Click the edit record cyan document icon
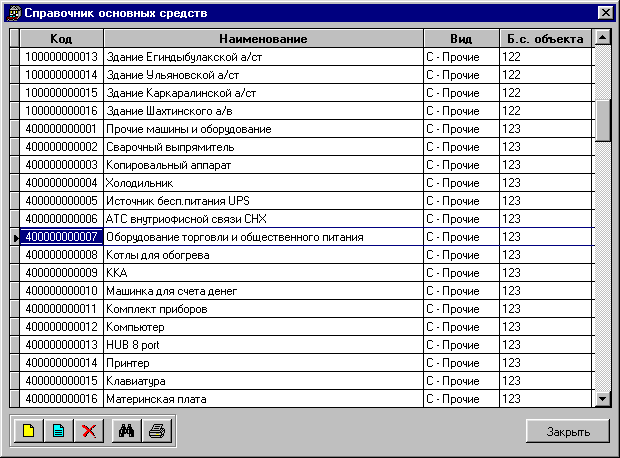The image size is (620, 458). click(59, 431)
